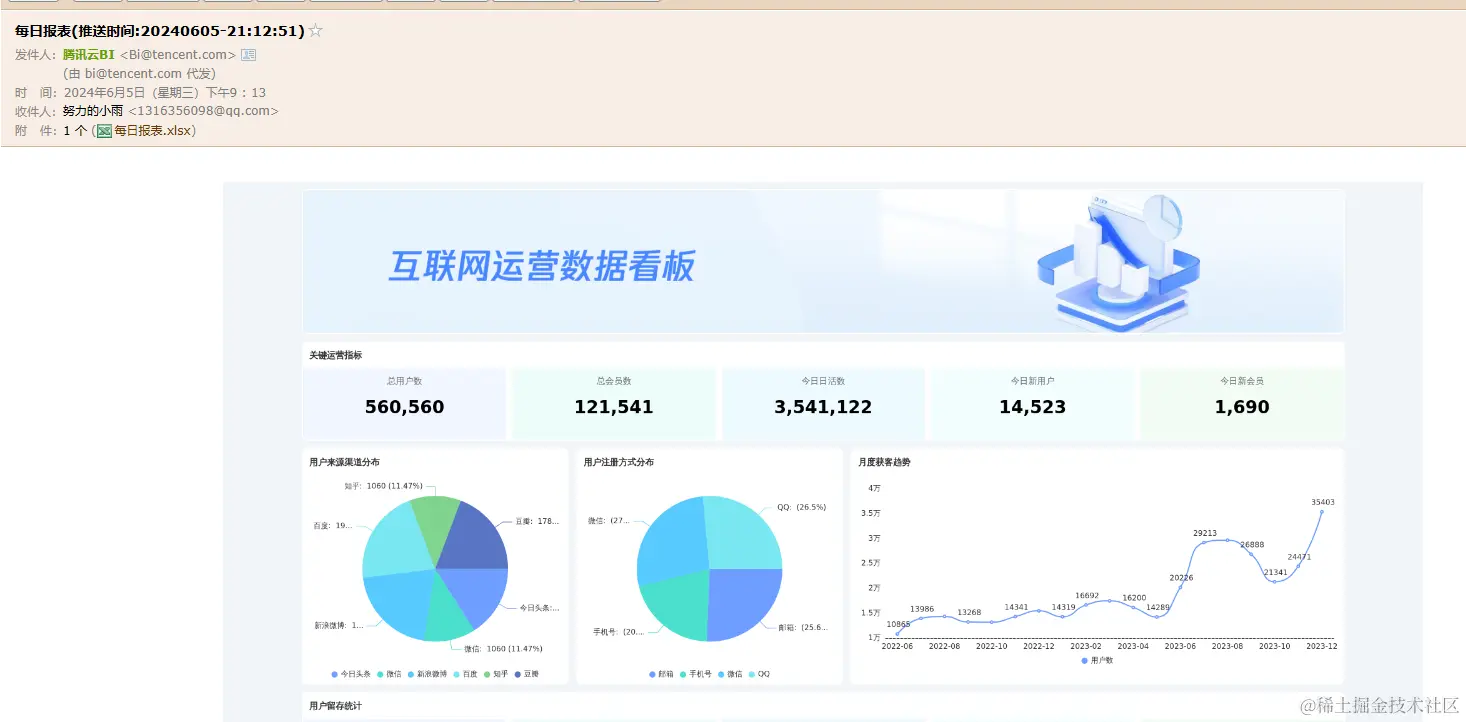Toggle 百度 legend in channel chart
This screenshot has width=1466, height=722.
[464, 674]
